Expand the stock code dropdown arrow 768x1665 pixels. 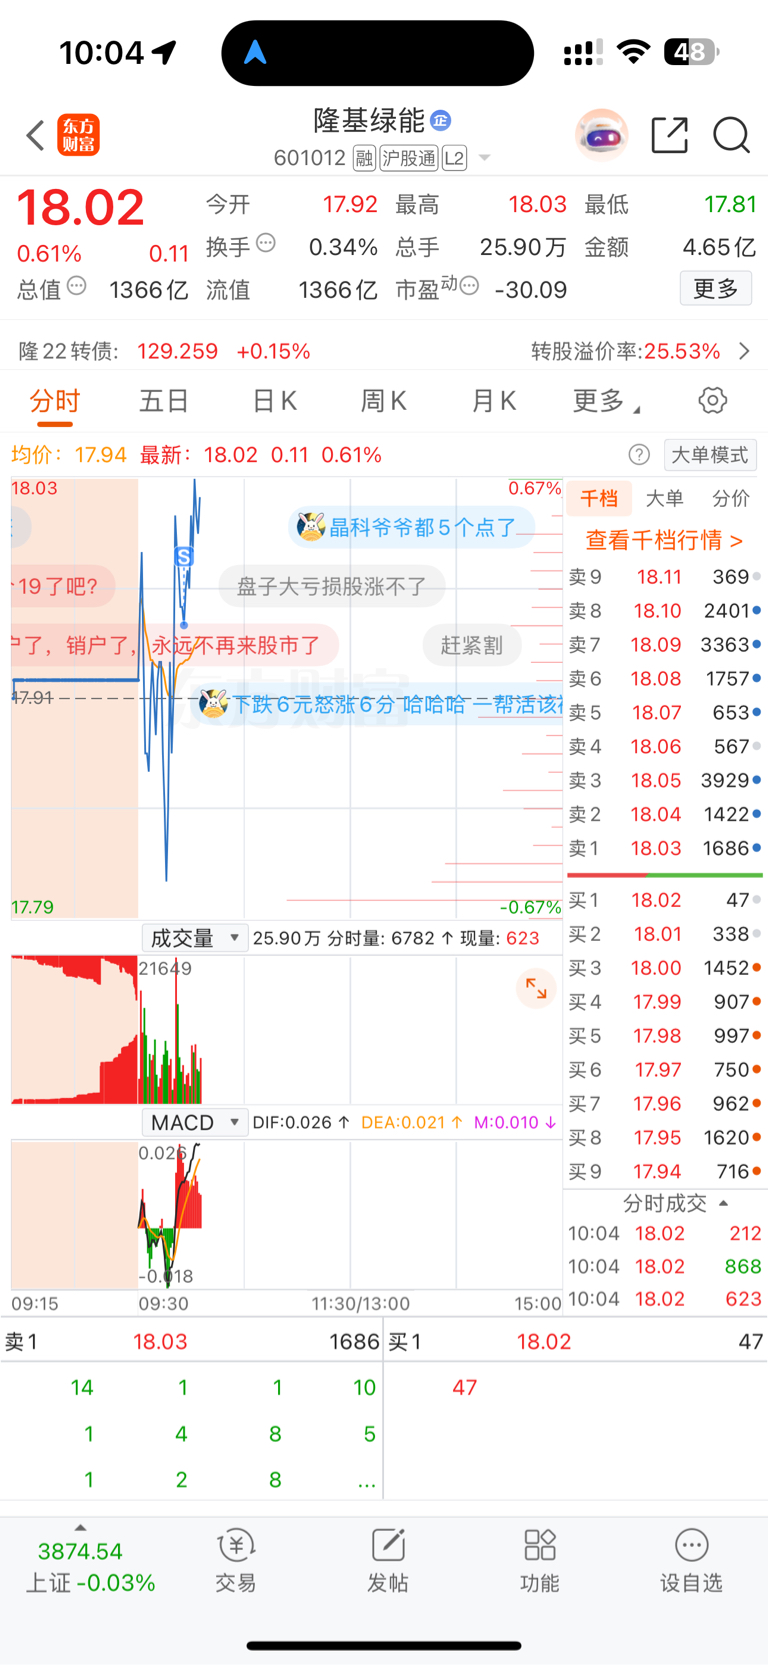(x=485, y=158)
